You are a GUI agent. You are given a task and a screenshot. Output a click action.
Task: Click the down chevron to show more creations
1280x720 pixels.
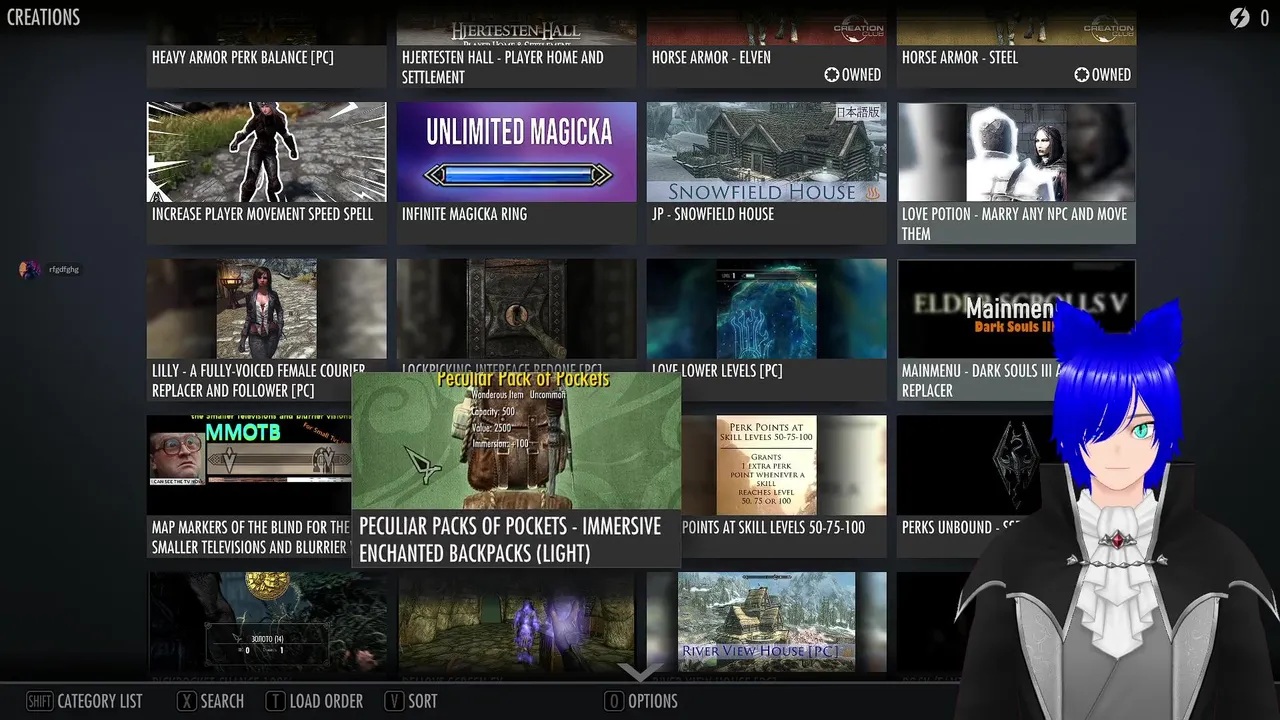point(640,672)
